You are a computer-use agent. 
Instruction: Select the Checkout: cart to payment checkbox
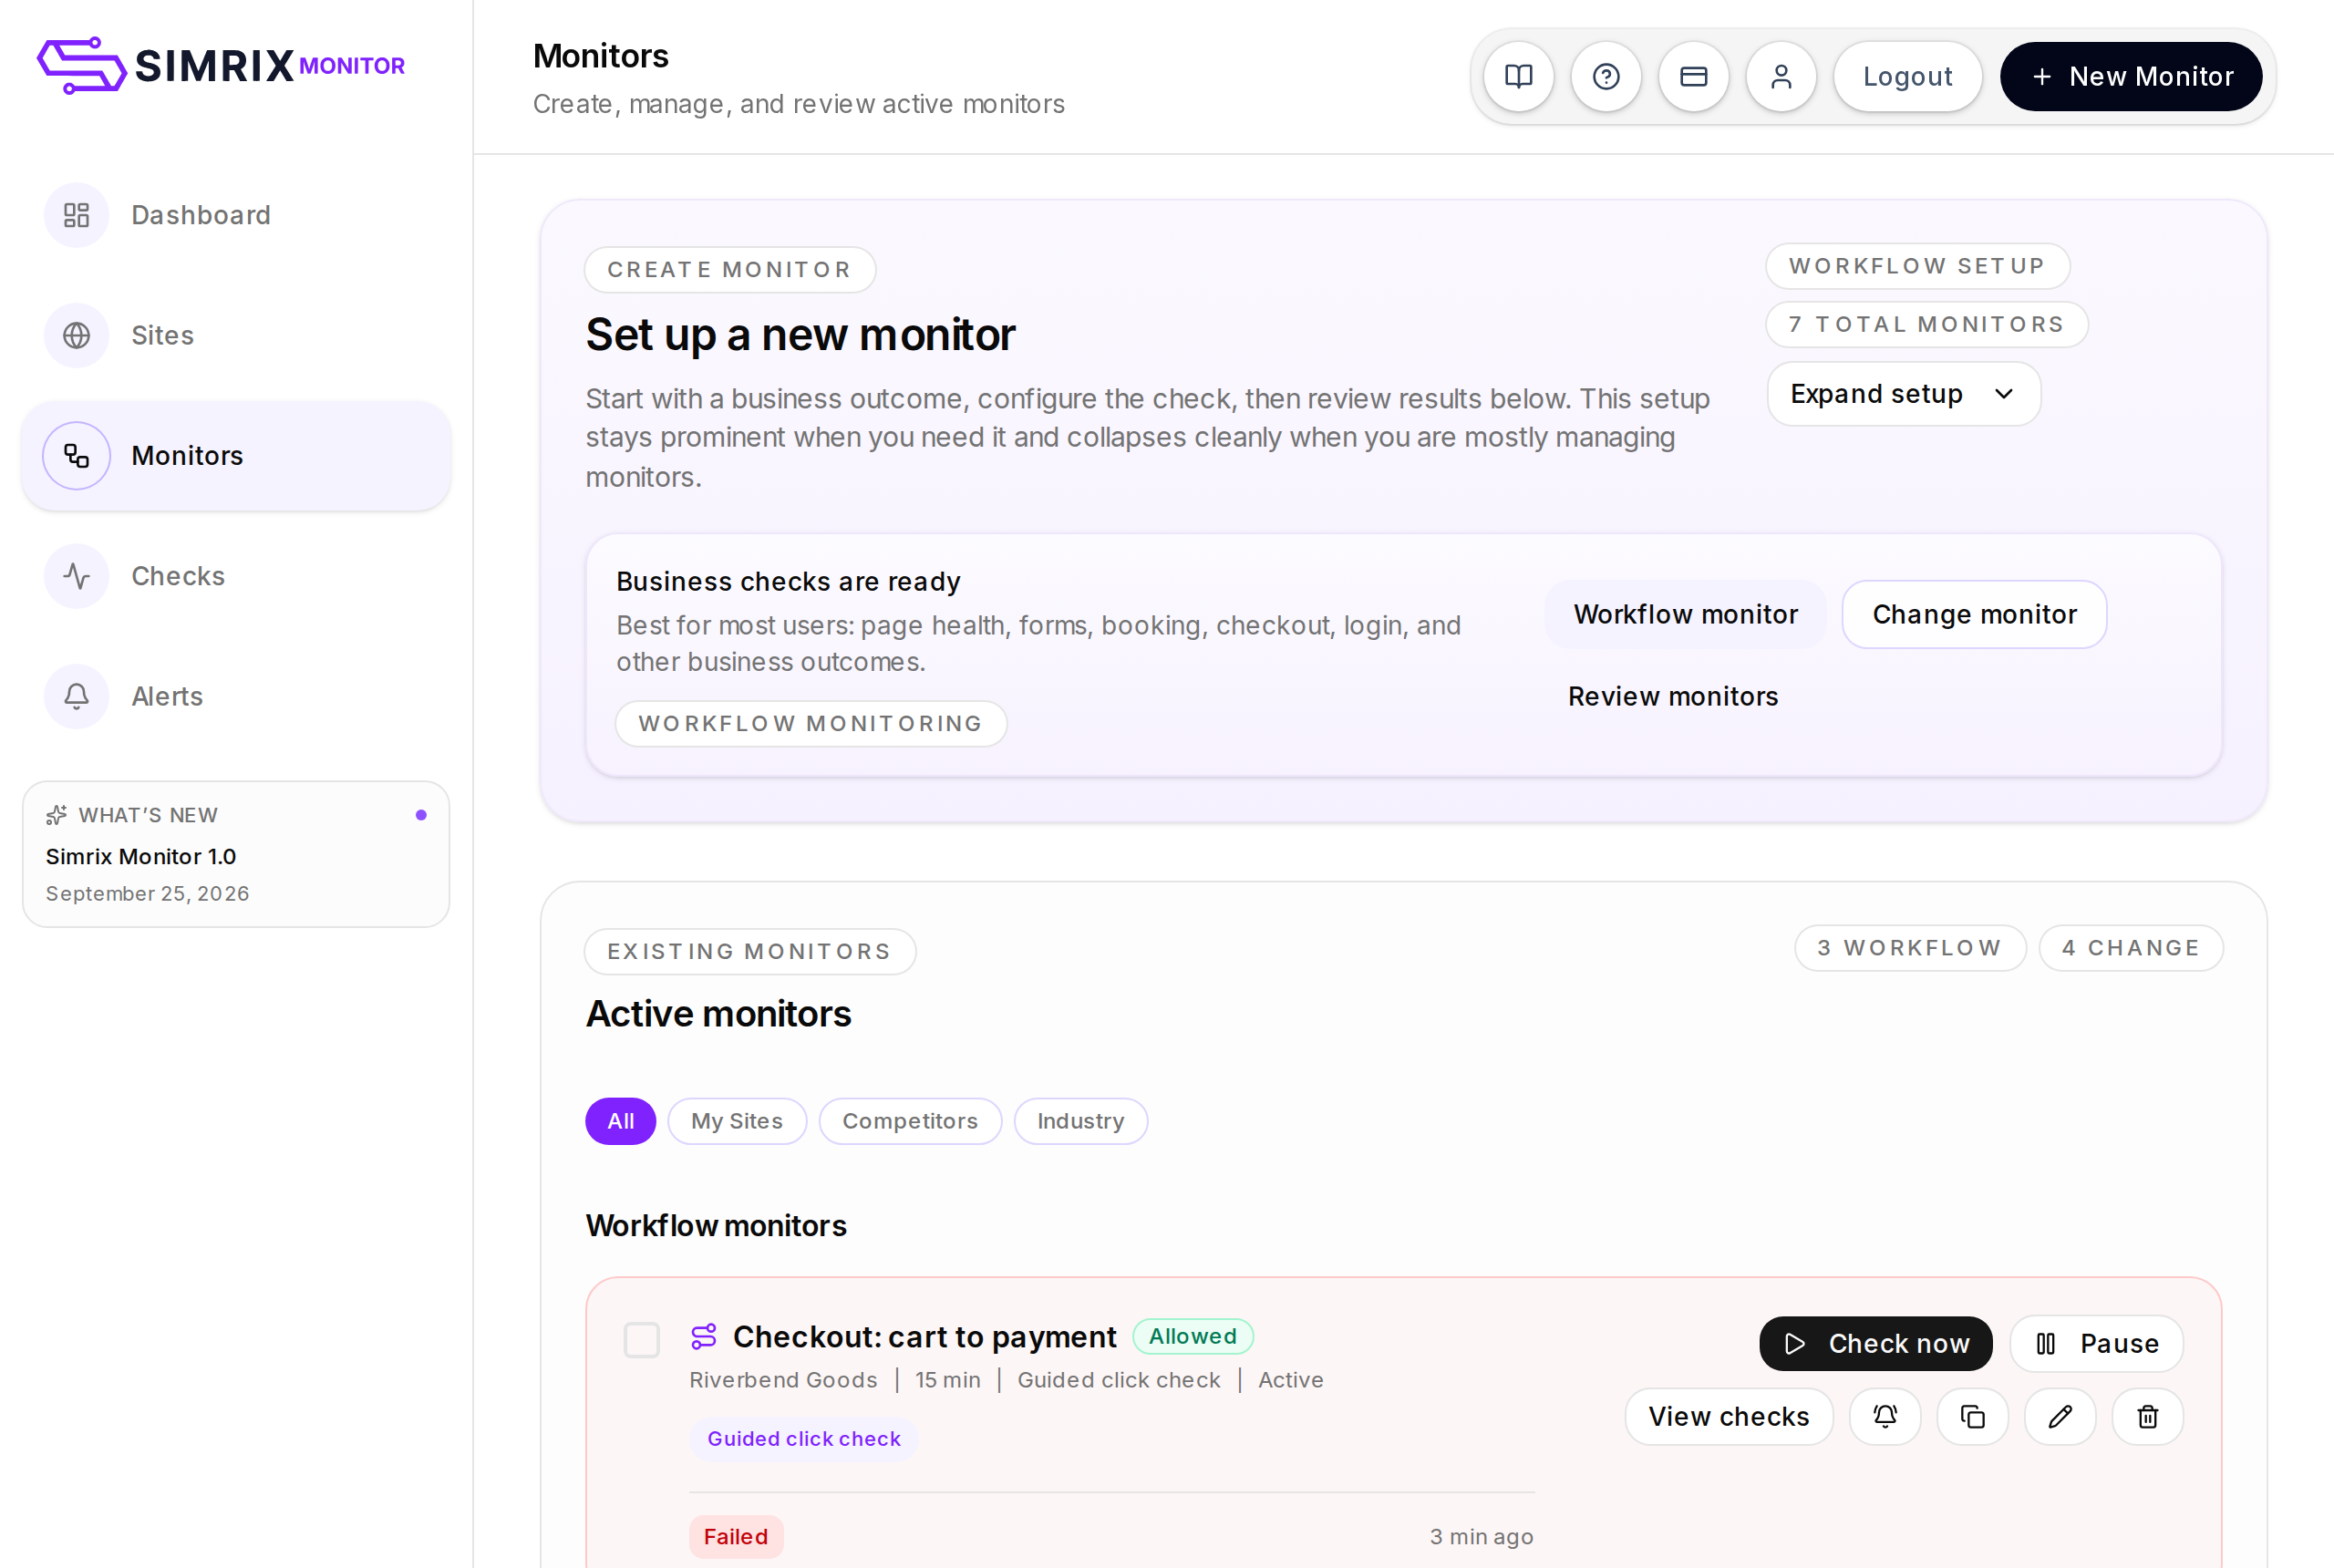642,1340
